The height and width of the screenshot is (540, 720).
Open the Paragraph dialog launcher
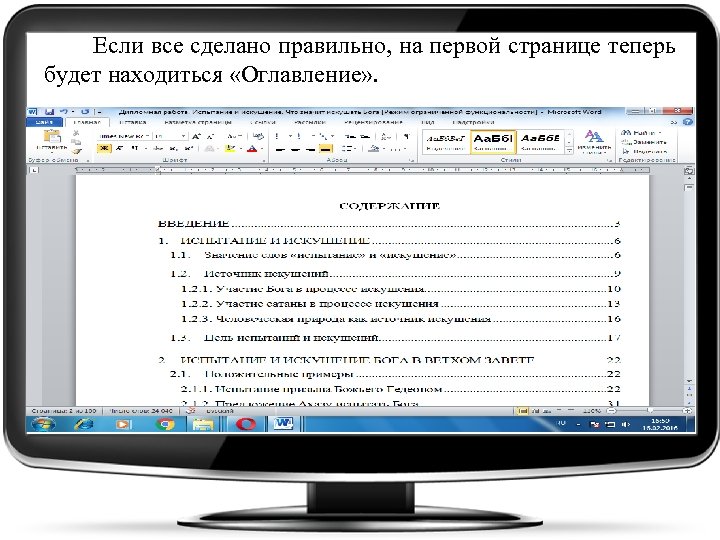coord(412,160)
